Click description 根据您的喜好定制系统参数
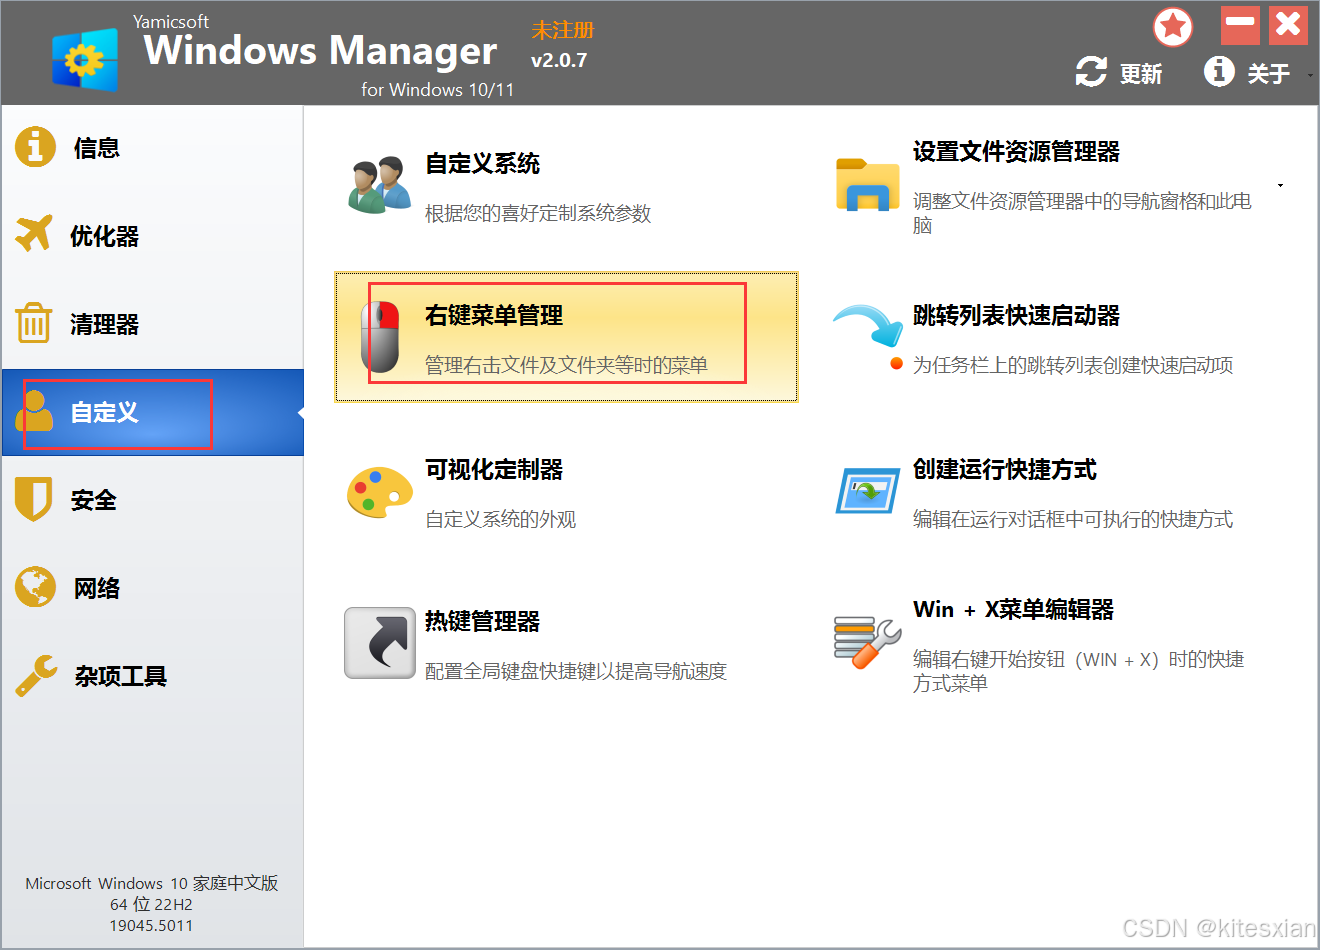 coord(538,213)
